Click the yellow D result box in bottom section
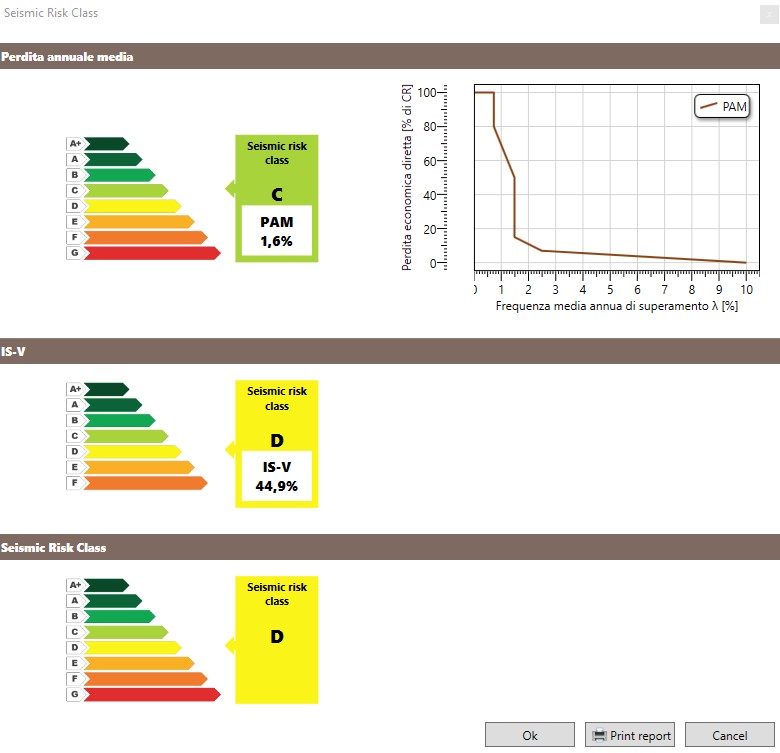Image resolution: width=780 pixels, height=753 pixels. 277,640
